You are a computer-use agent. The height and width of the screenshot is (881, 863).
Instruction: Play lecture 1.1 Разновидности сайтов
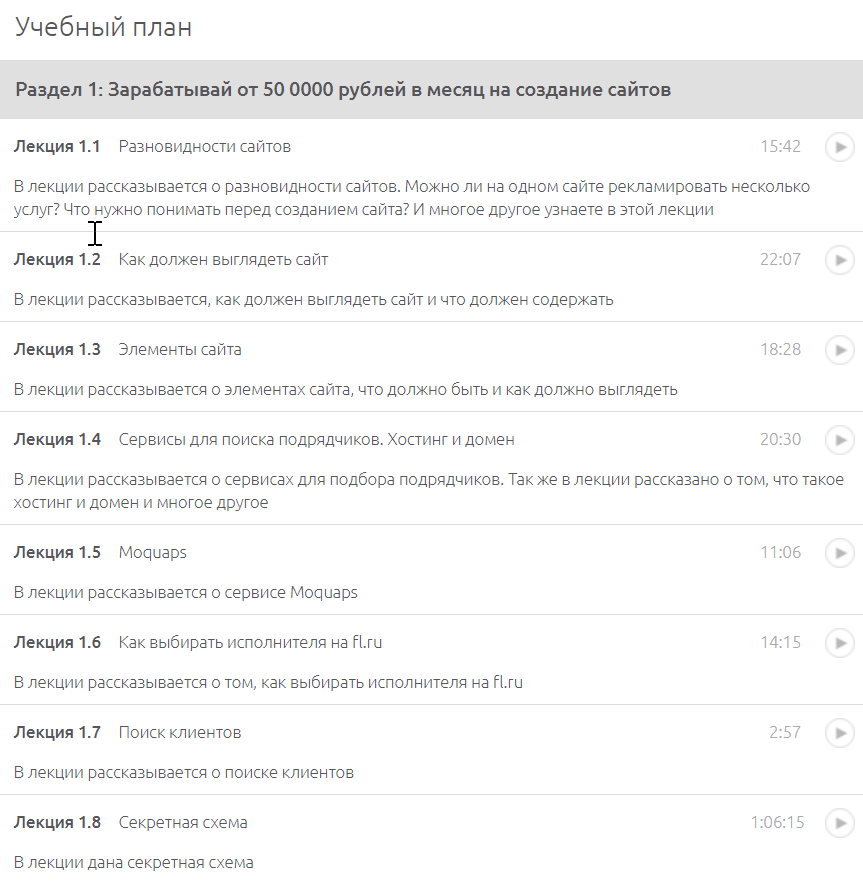839,147
